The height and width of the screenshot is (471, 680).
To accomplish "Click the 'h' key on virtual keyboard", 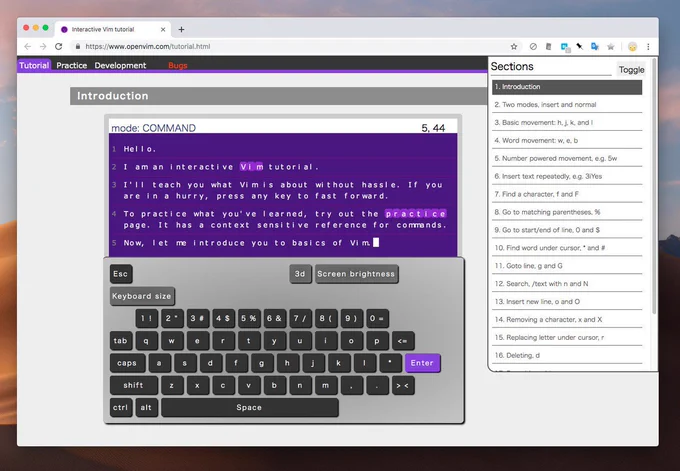I will tap(287, 363).
